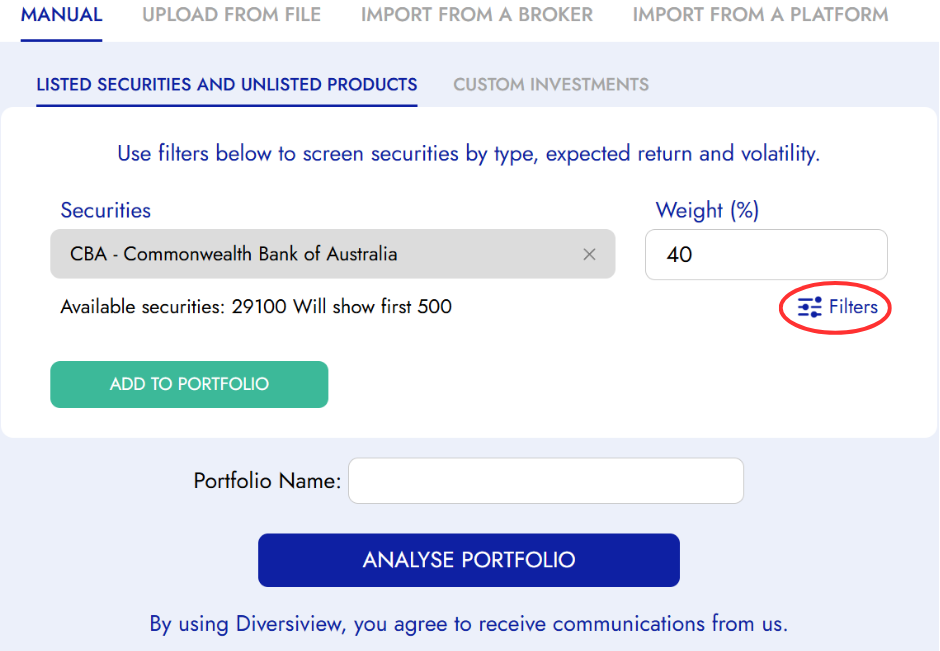Click inside the Portfolio Name field
The width and height of the screenshot is (940, 651).
(545, 480)
